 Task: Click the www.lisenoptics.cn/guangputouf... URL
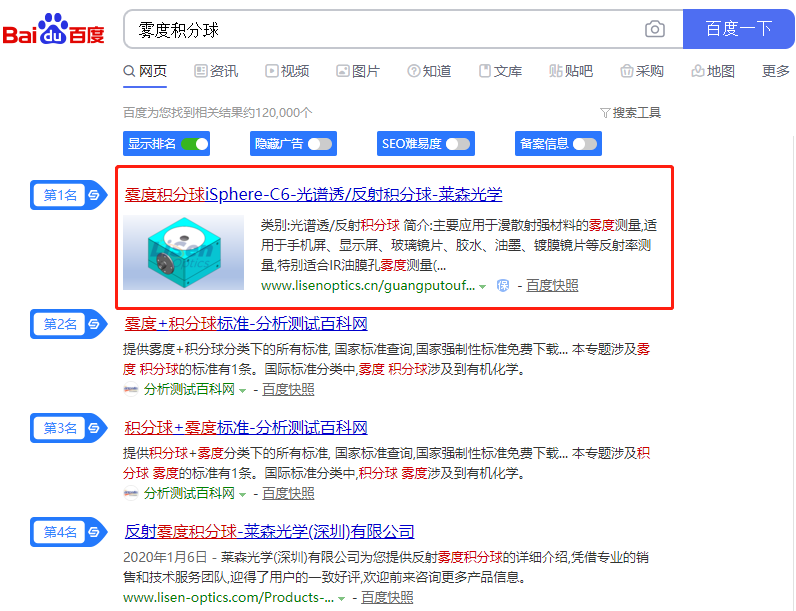pos(368,286)
